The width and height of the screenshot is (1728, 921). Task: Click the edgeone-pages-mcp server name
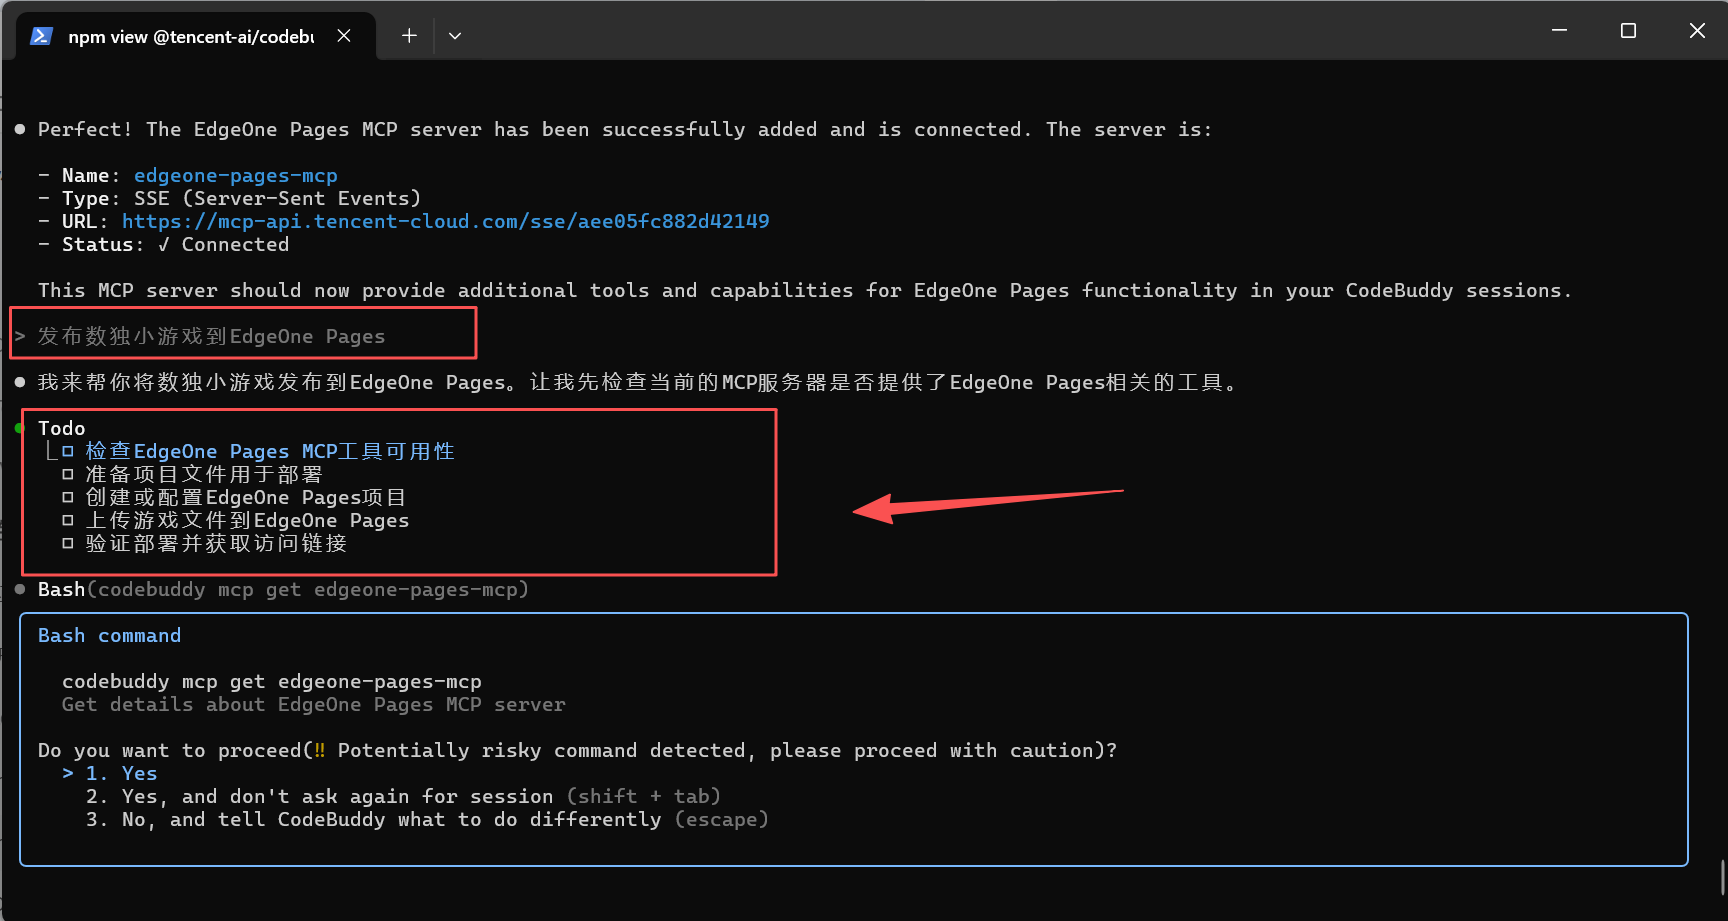[x=235, y=176]
